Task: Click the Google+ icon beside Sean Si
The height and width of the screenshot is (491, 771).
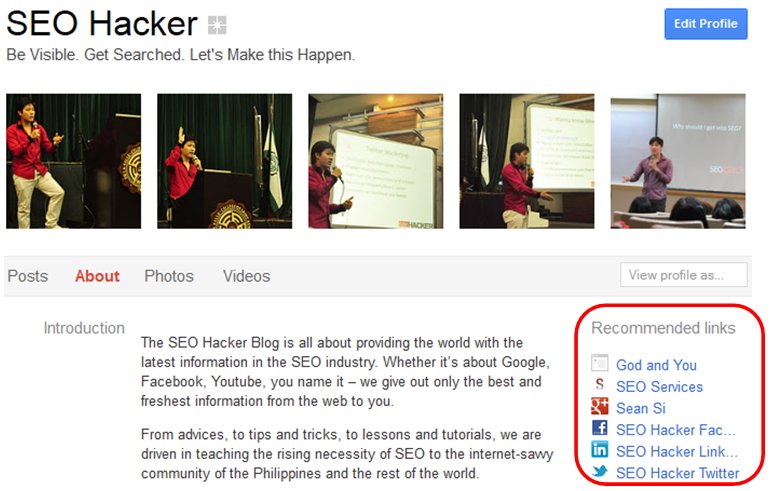Action: (599, 406)
